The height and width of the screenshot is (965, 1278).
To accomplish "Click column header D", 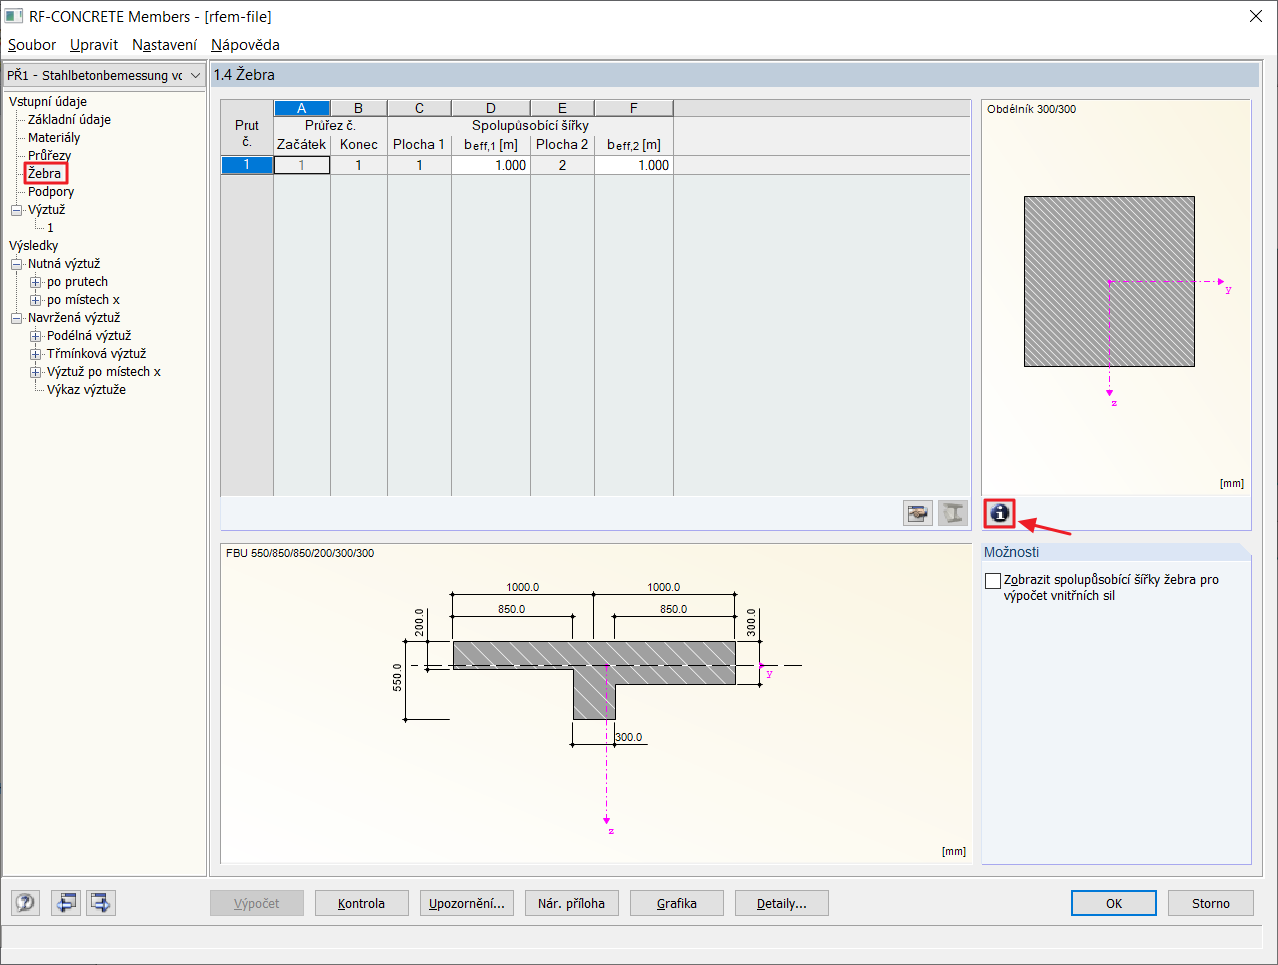I will (491, 108).
